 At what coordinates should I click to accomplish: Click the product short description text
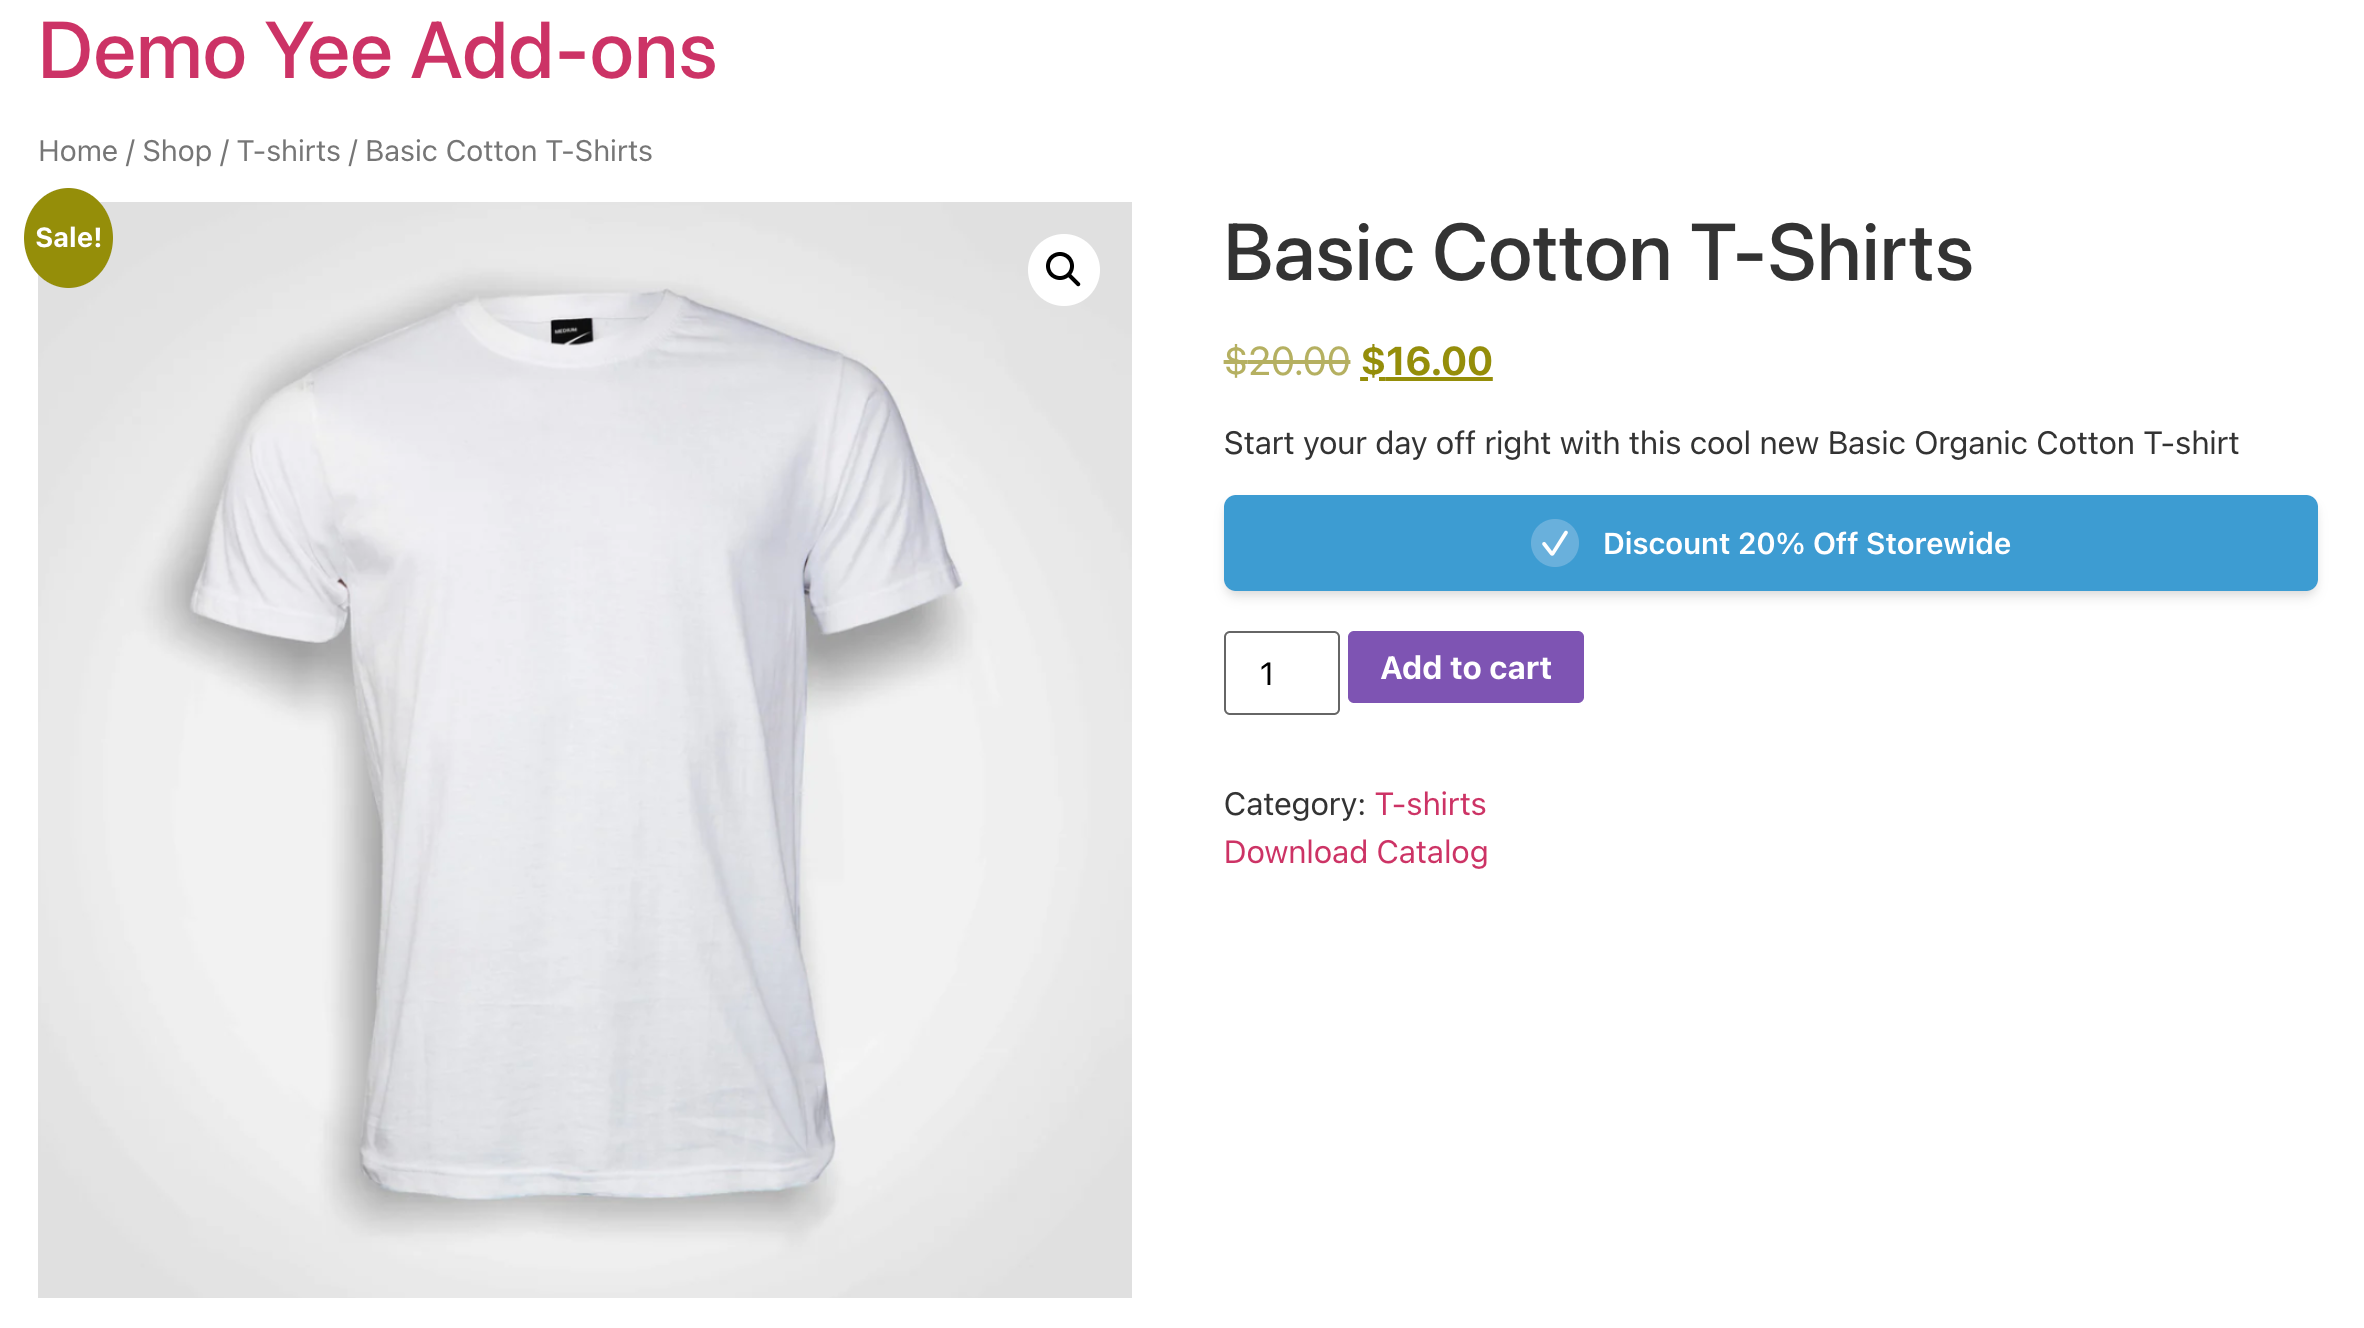[x=1730, y=443]
